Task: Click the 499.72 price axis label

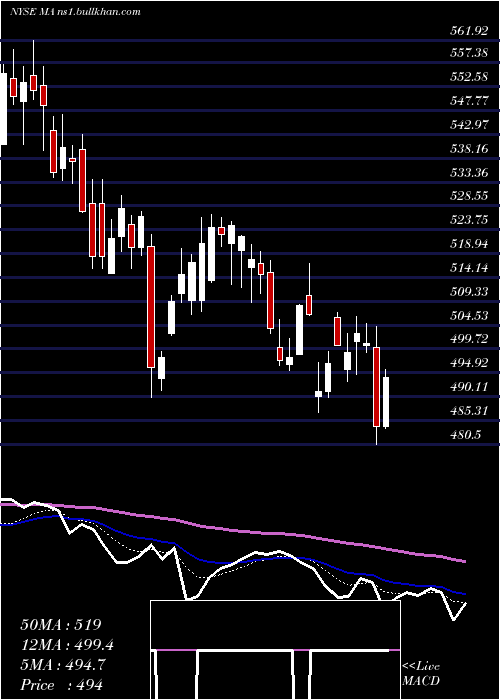Action: [468, 339]
